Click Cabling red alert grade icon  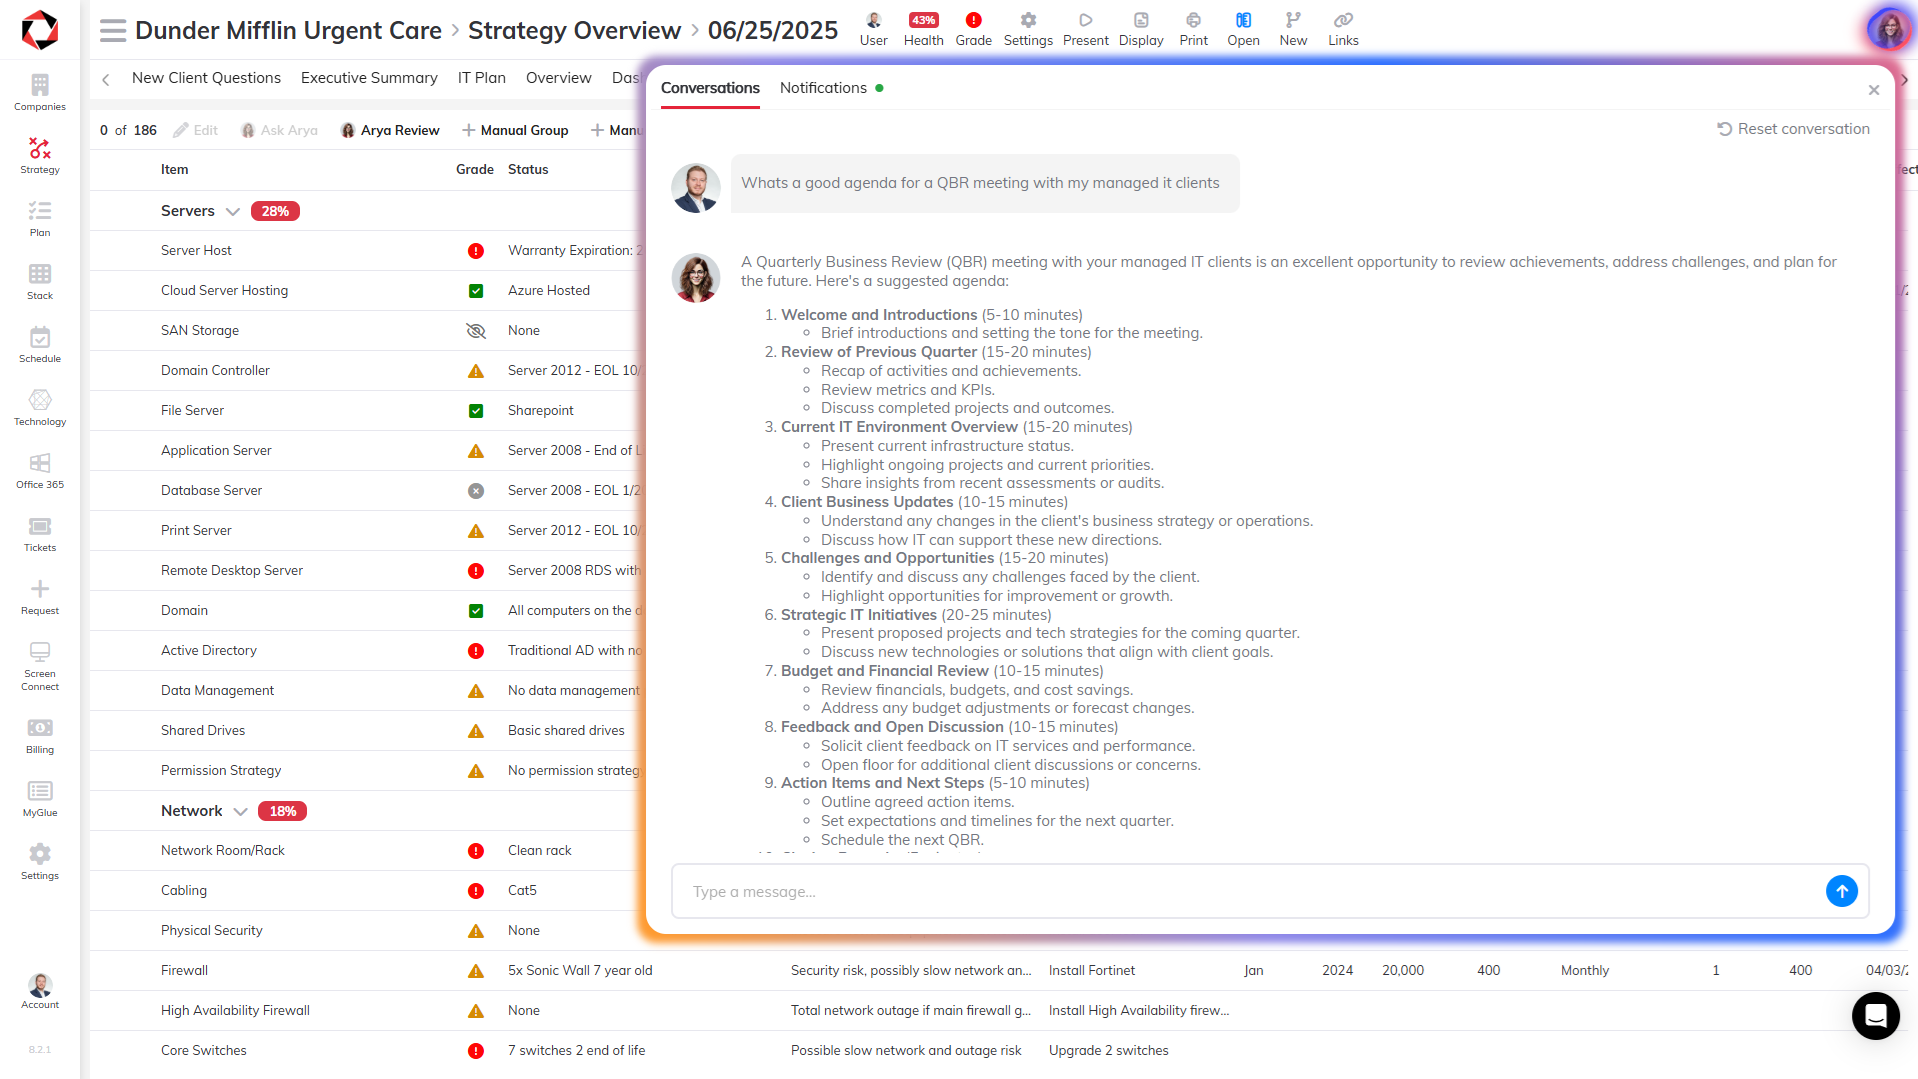click(x=476, y=891)
